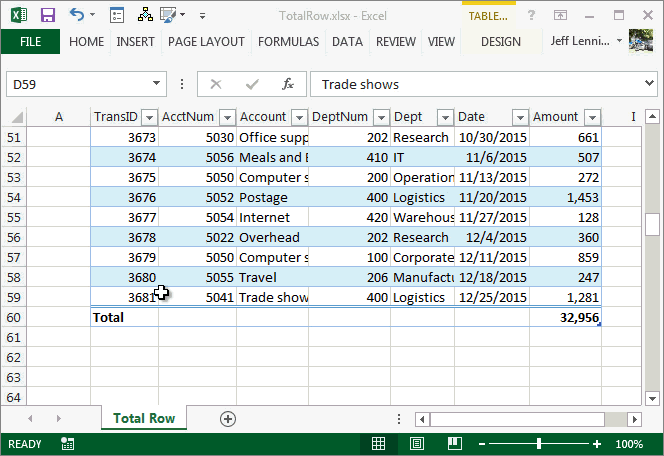The image size is (664, 456).
Task: Open the DATA tab
Action: pos(347,41)
